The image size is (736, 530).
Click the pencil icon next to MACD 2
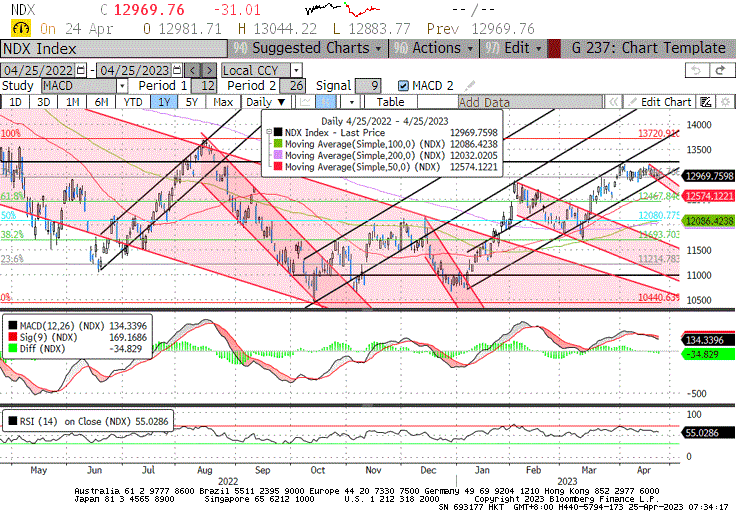(469, 86)
